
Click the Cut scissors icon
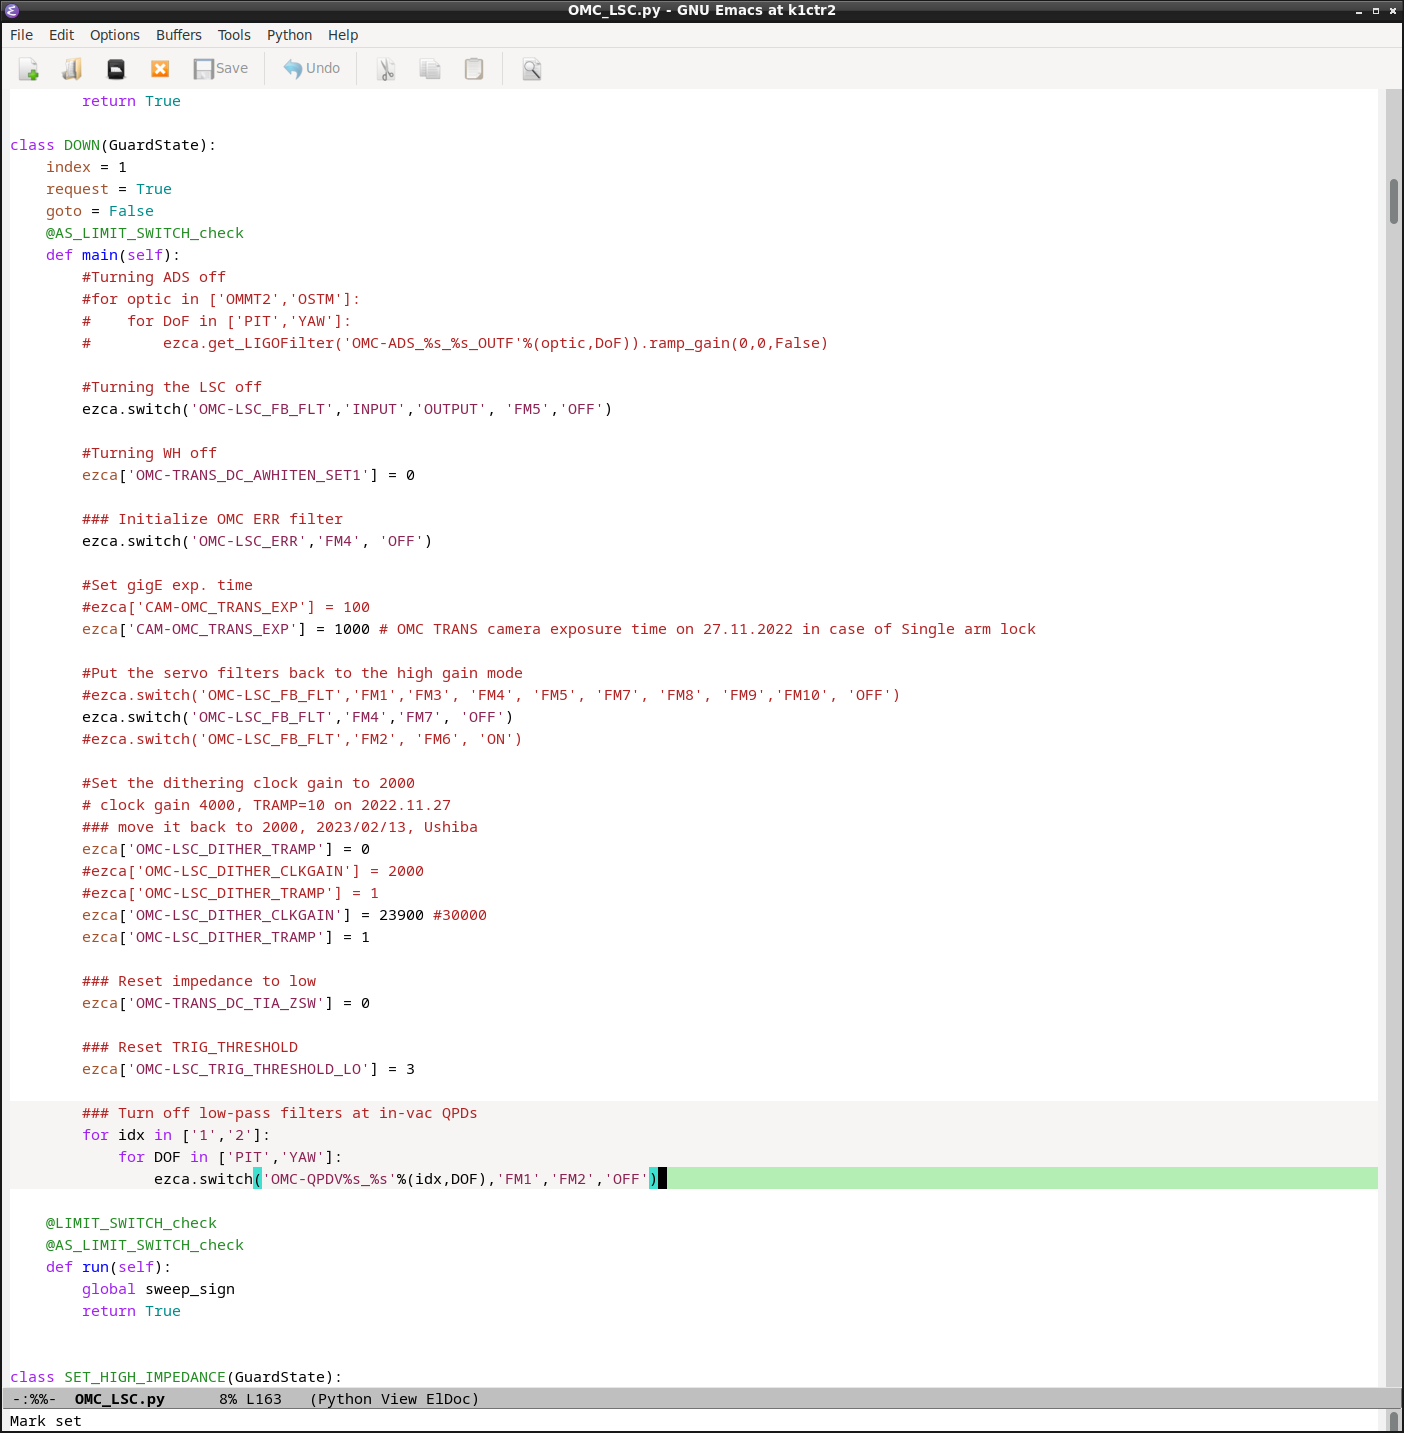[386, 69]
